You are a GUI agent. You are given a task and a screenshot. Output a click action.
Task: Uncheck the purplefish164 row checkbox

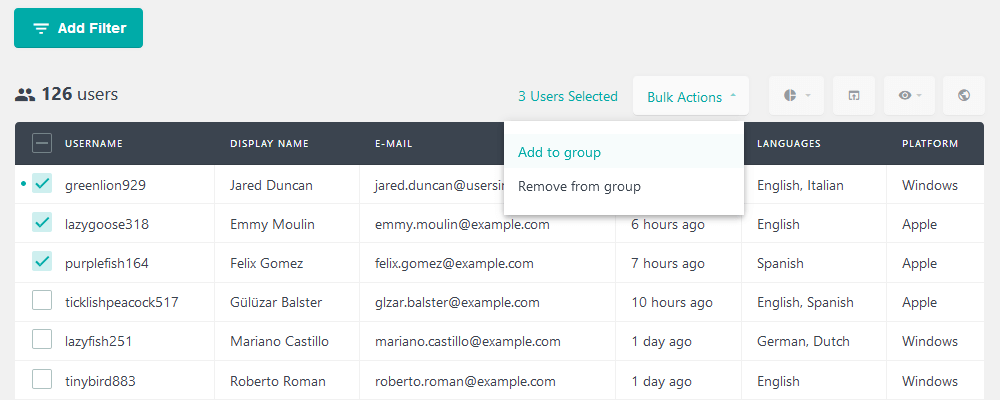[42, 262]
